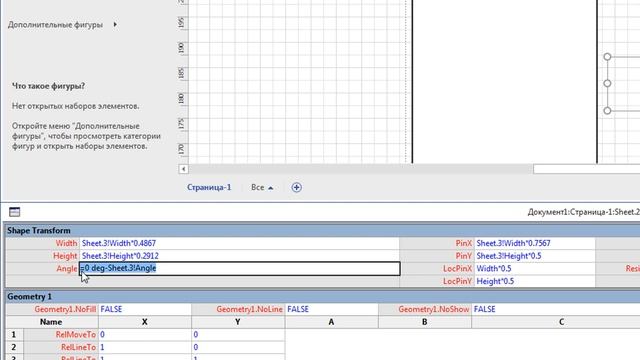Select the Height cell formula Sheet.3!Height*0.2912
640x360 pixels.
coord(239,256)
